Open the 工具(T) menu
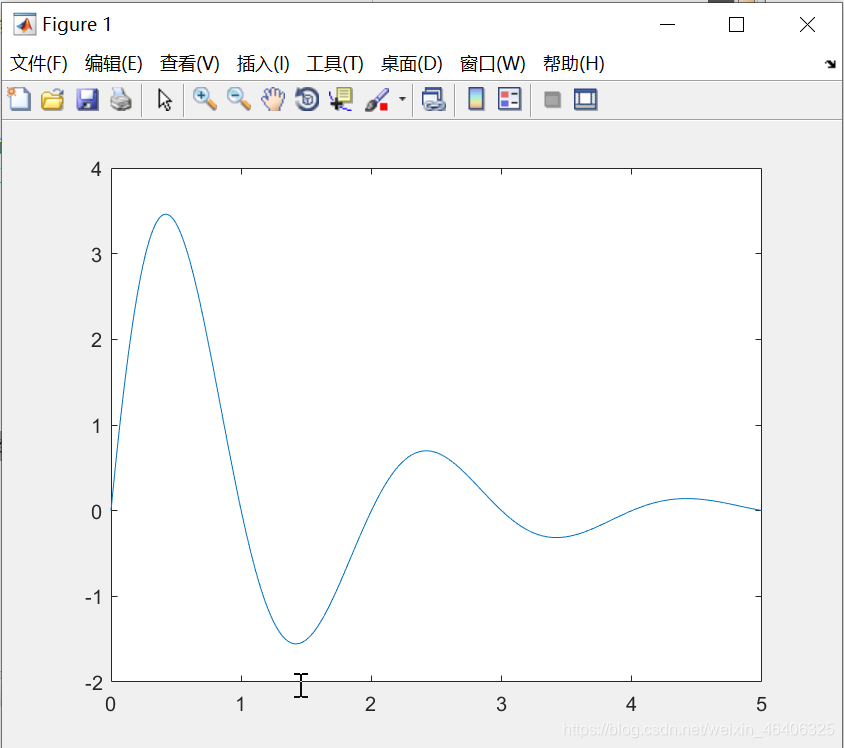 click(x=335, y=63)
